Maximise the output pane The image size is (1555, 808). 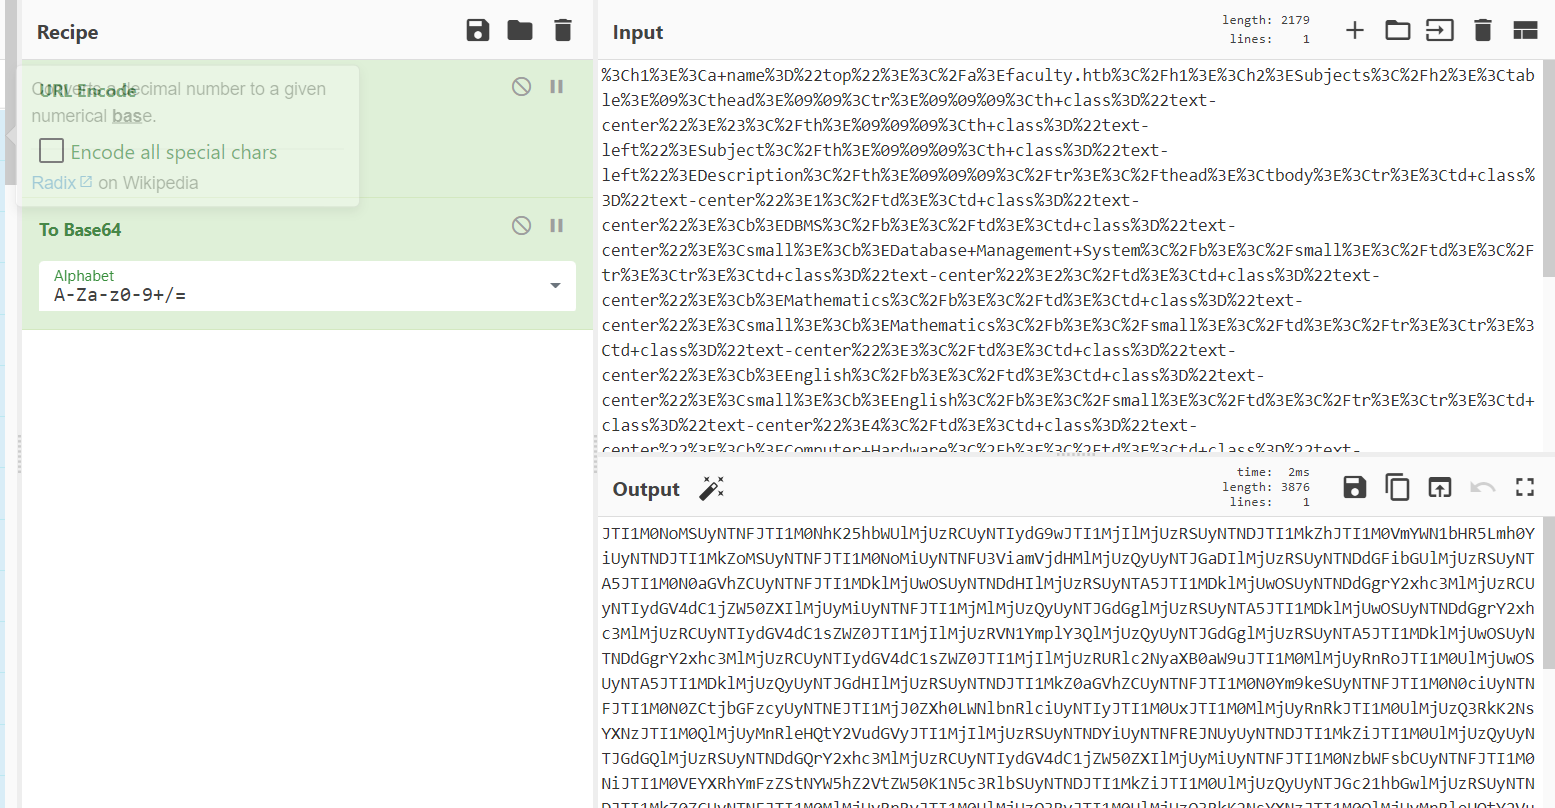1524,487
